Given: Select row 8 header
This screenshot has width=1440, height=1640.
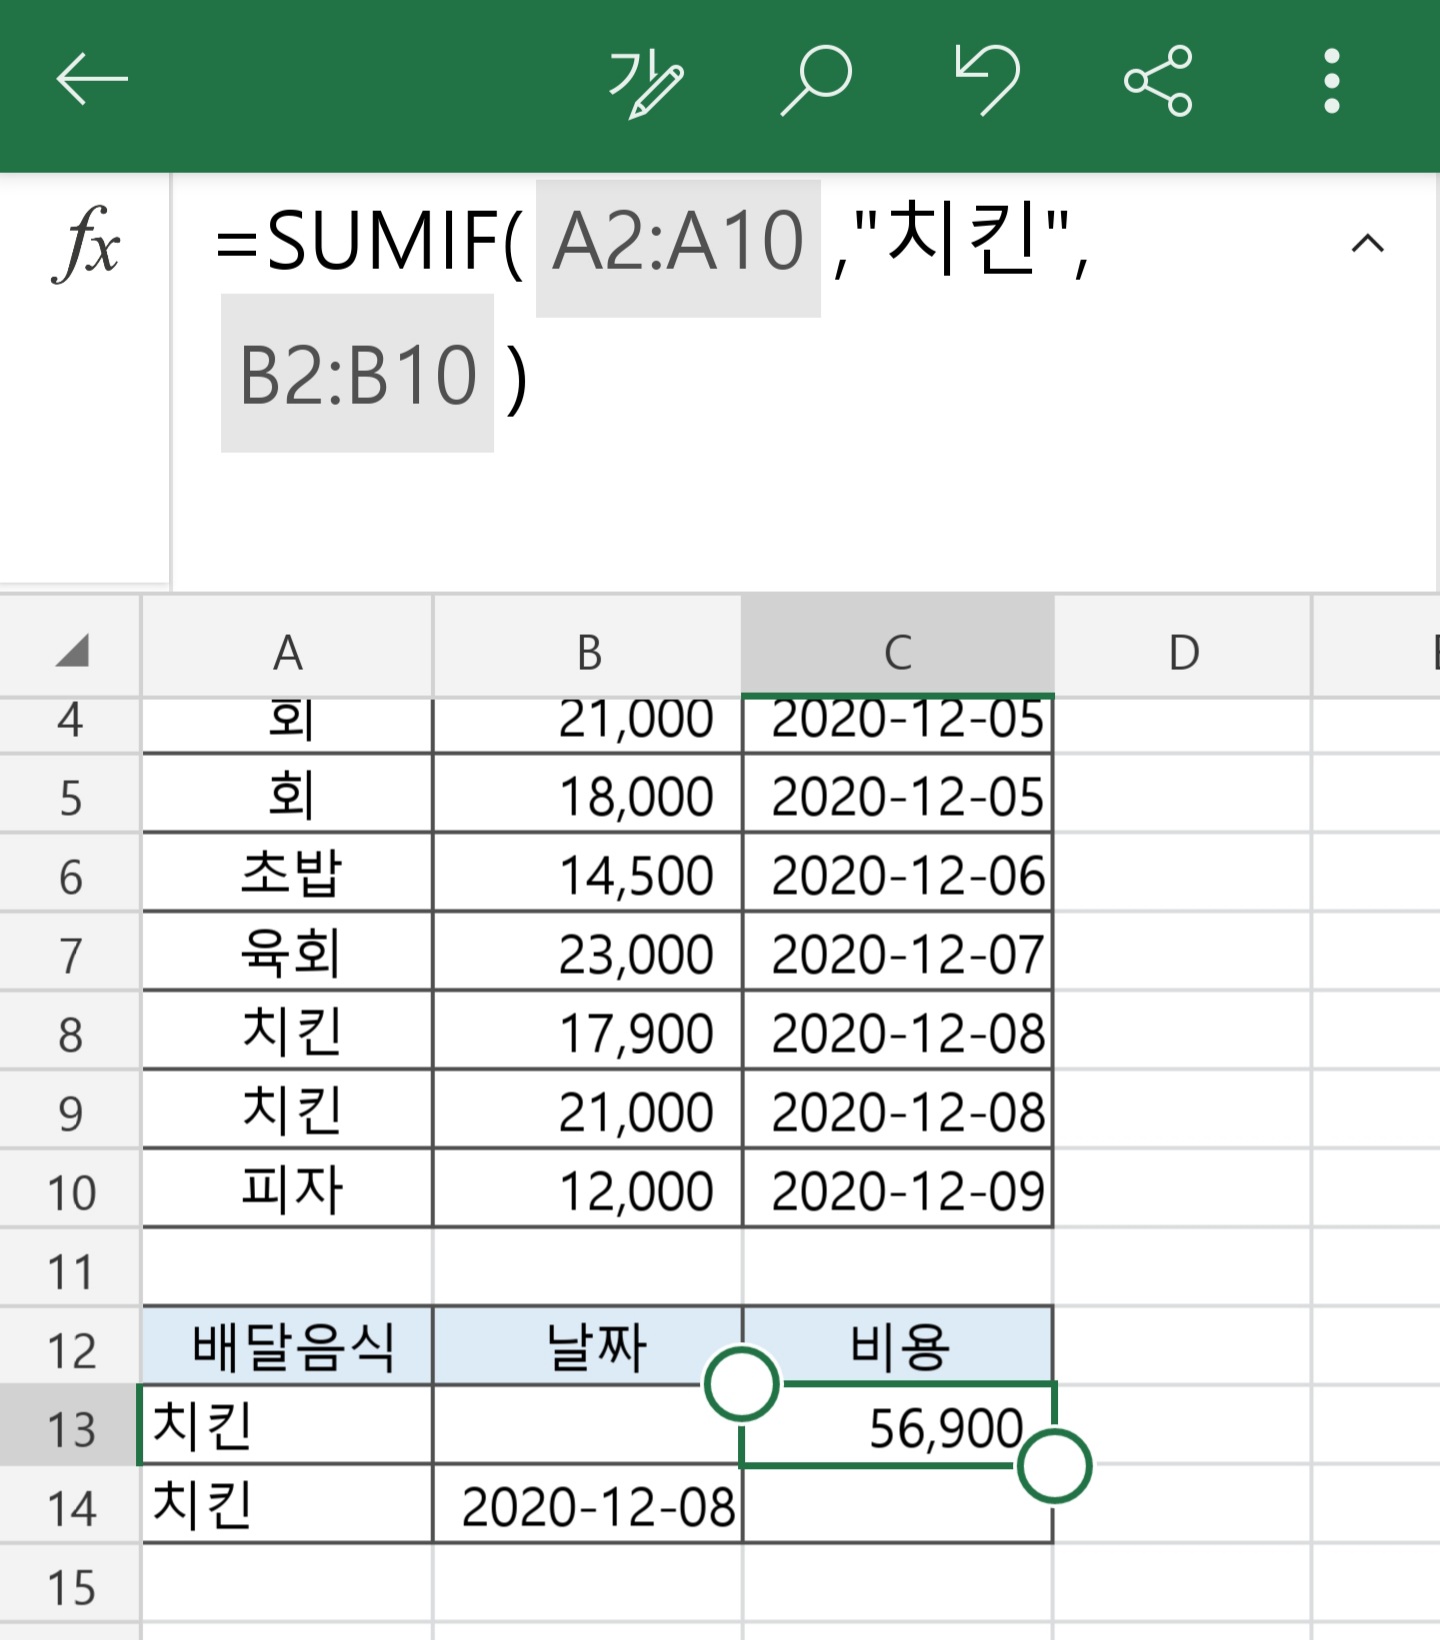Looking at the screenshot, I should [70, 1032].
